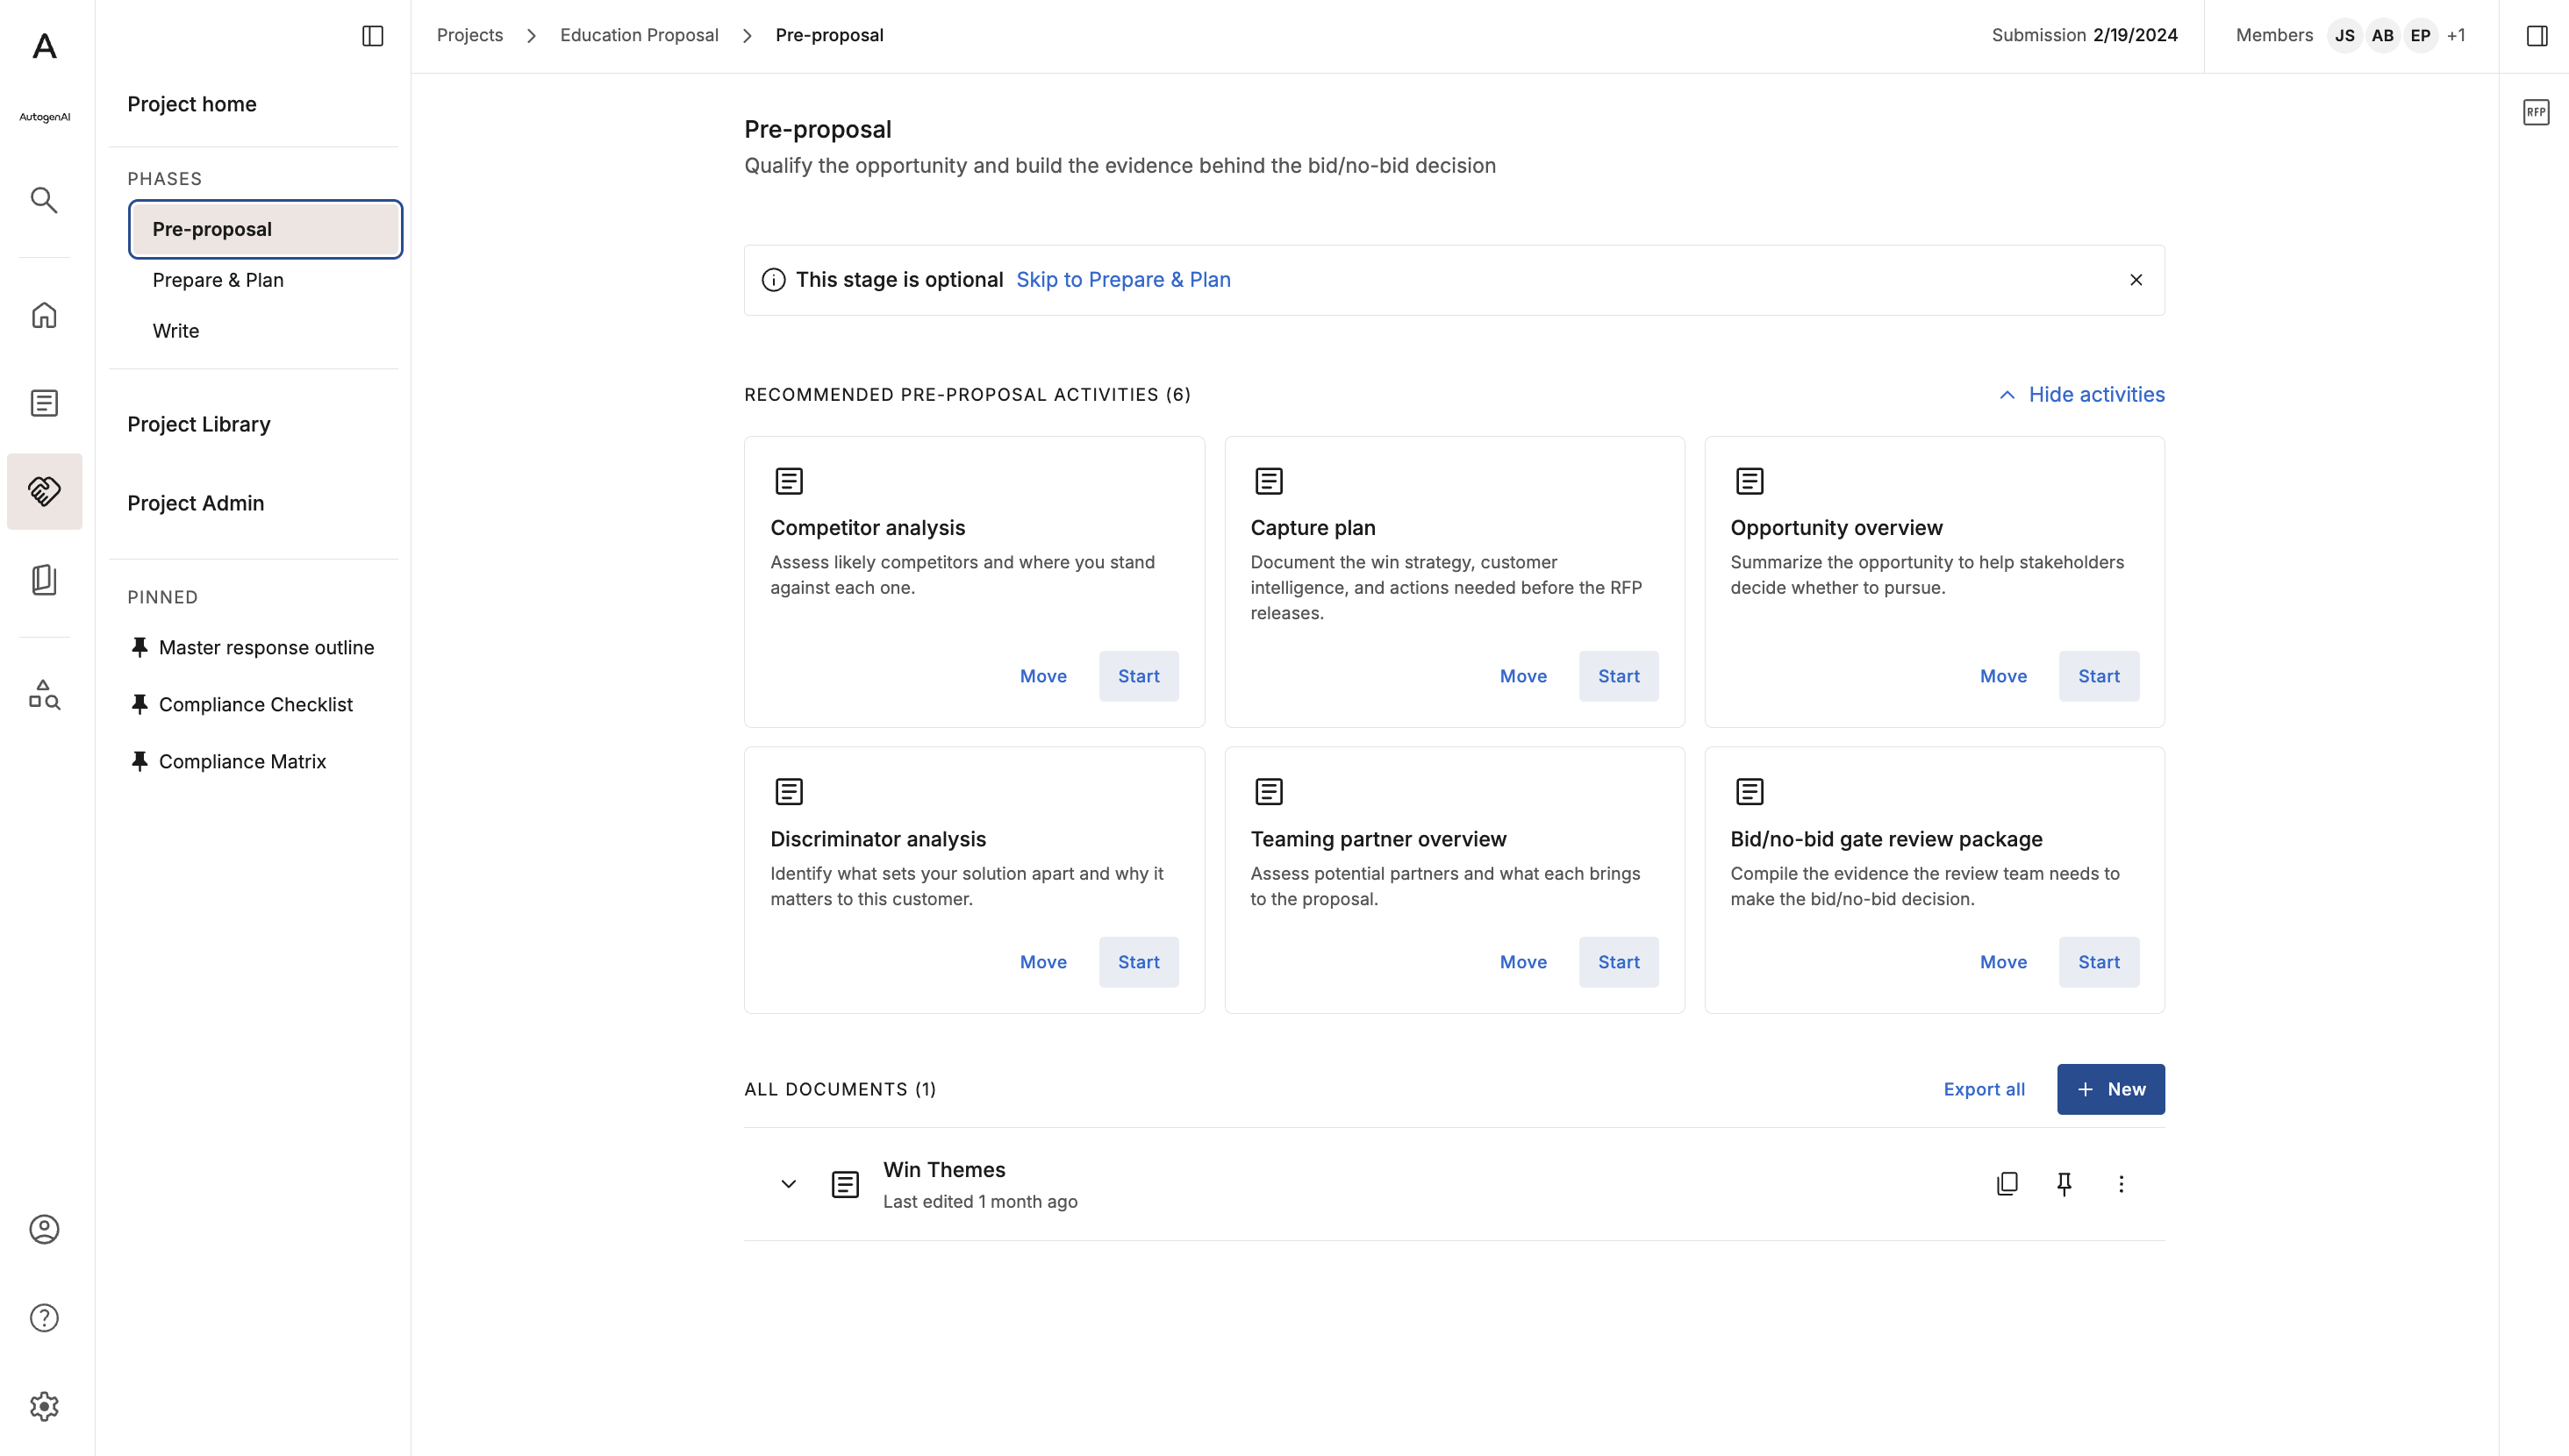Open Project Admin
The width and height of the screenshot is (2569, 1456).
coord(196,503)
